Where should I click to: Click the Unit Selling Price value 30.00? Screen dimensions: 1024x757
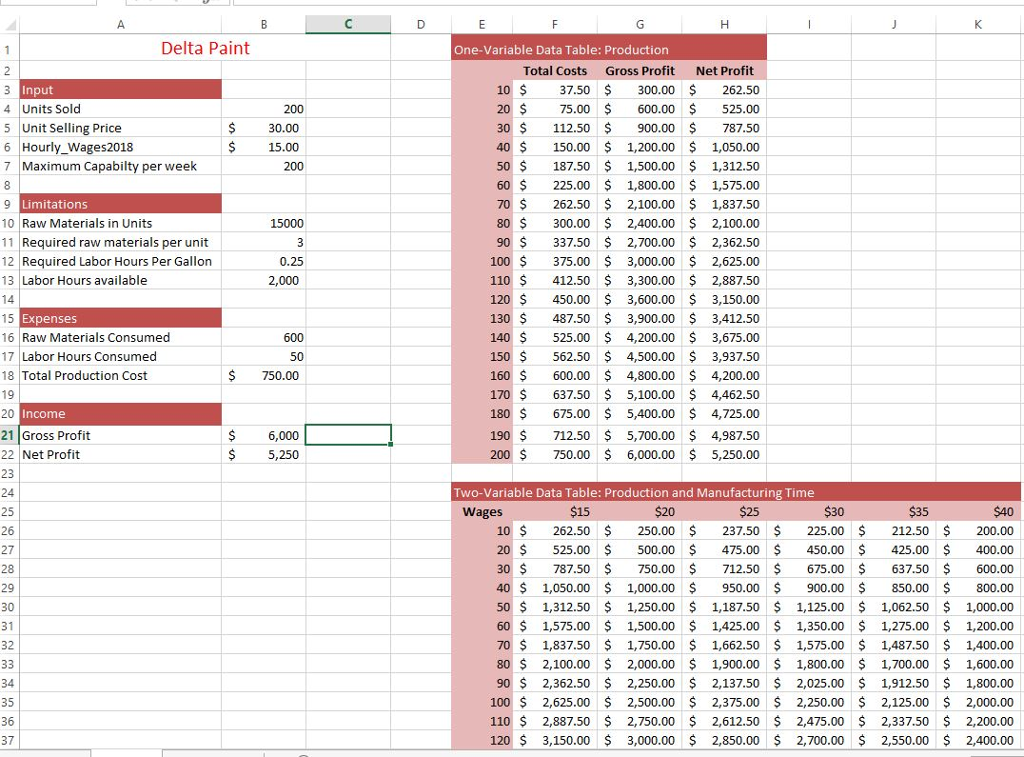tap(283, 128)
